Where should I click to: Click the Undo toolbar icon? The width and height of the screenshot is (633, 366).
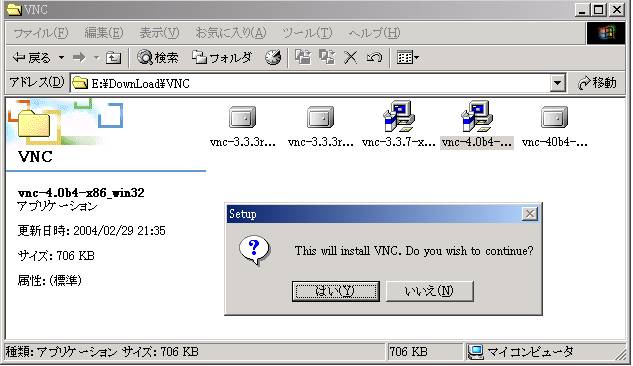[x=374, y=58]
